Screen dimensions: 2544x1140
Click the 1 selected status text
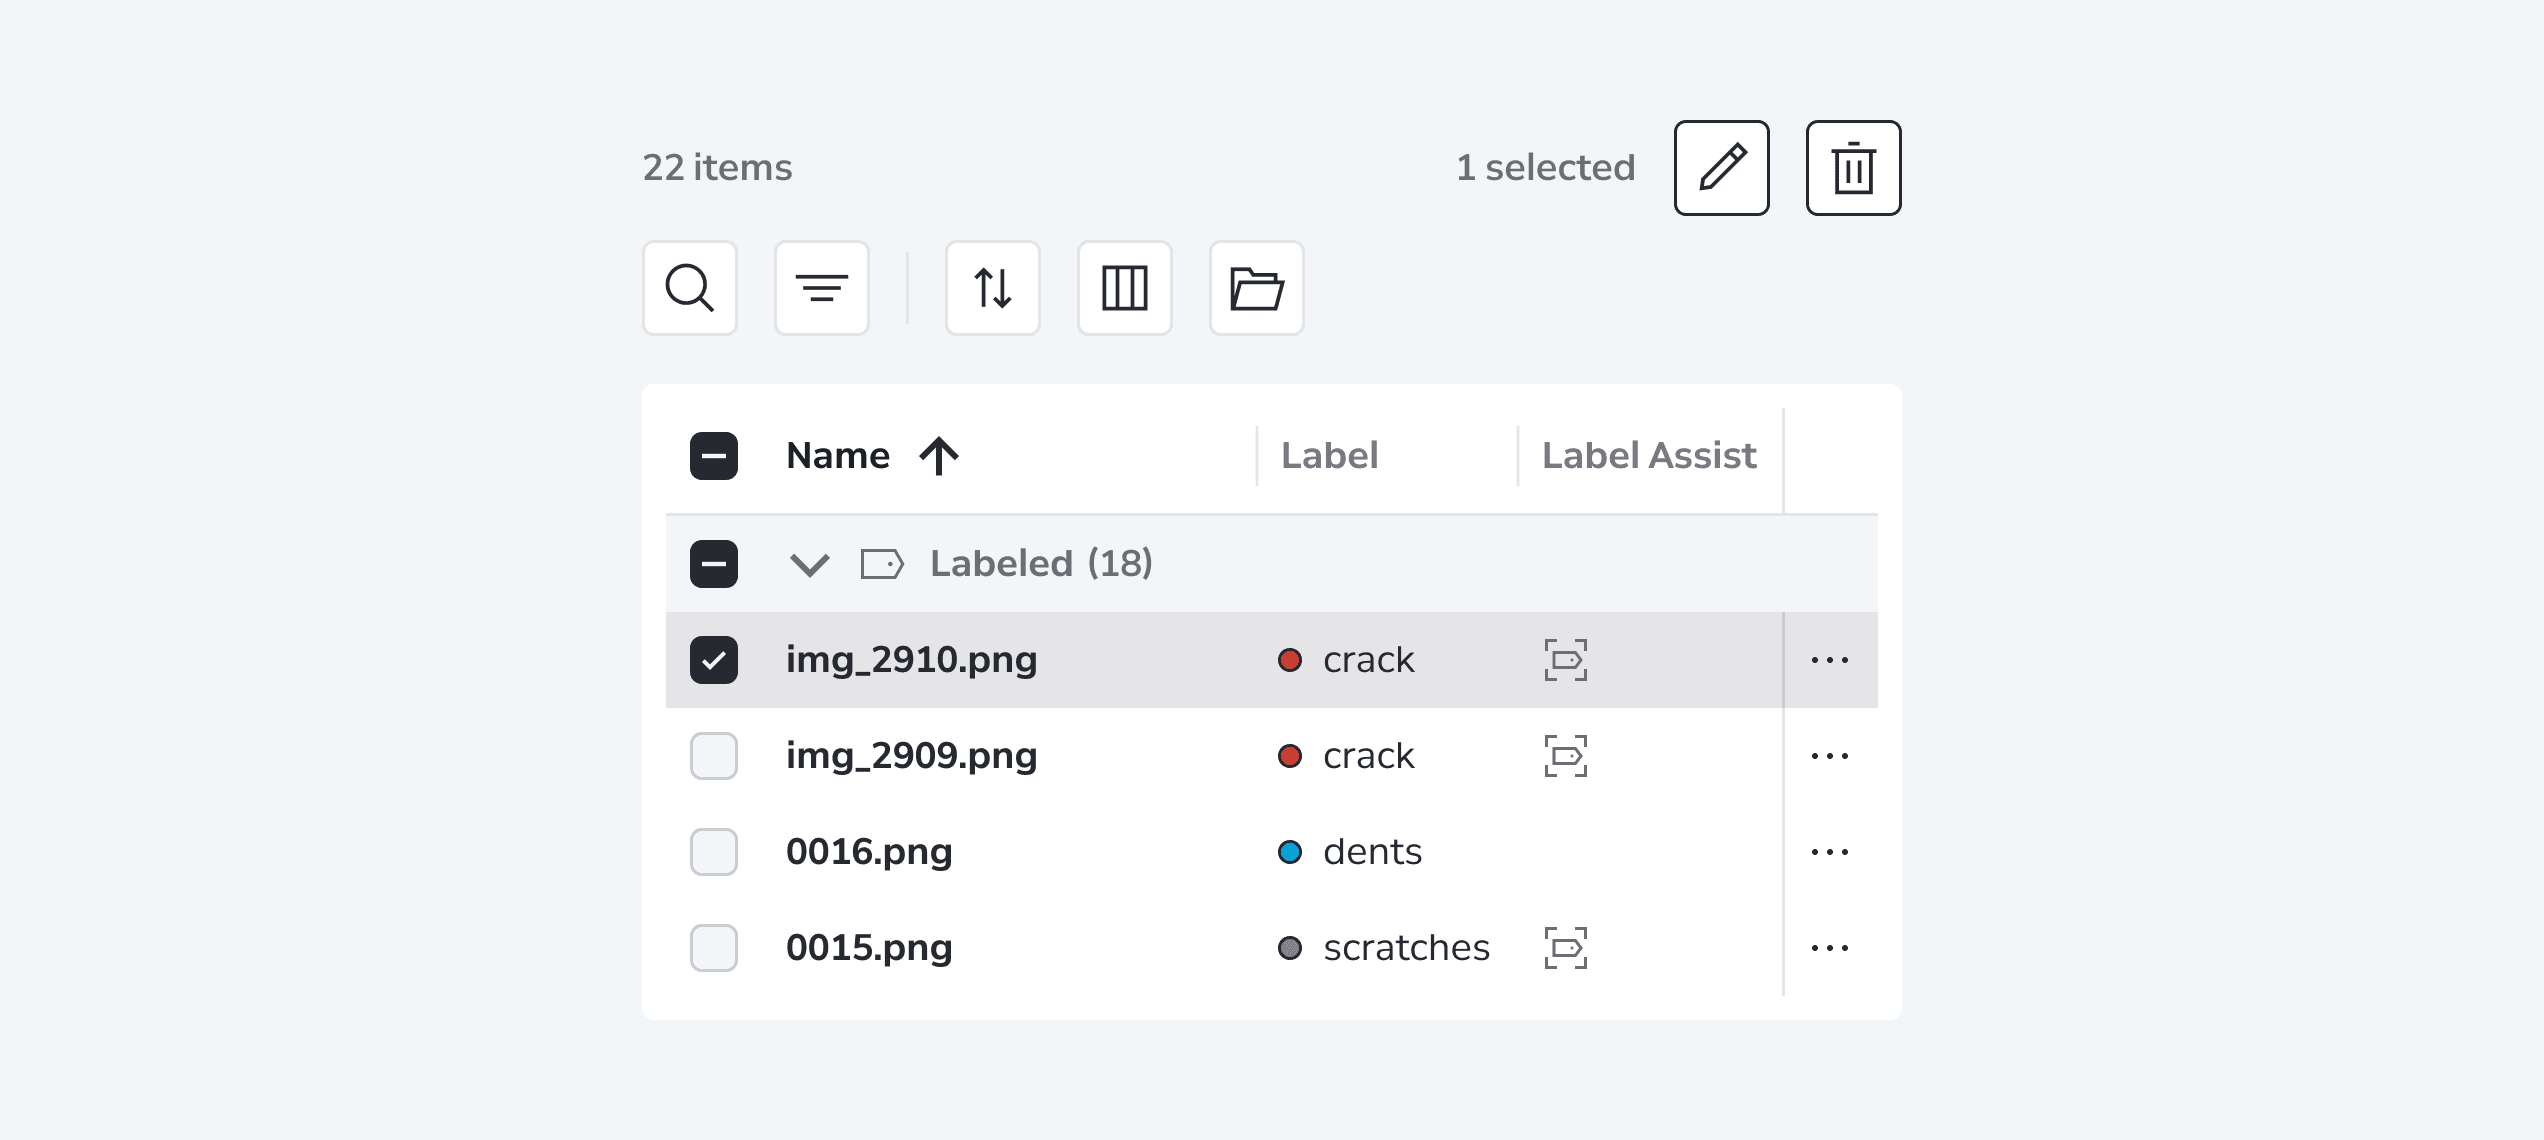[x=1545, y=168]
